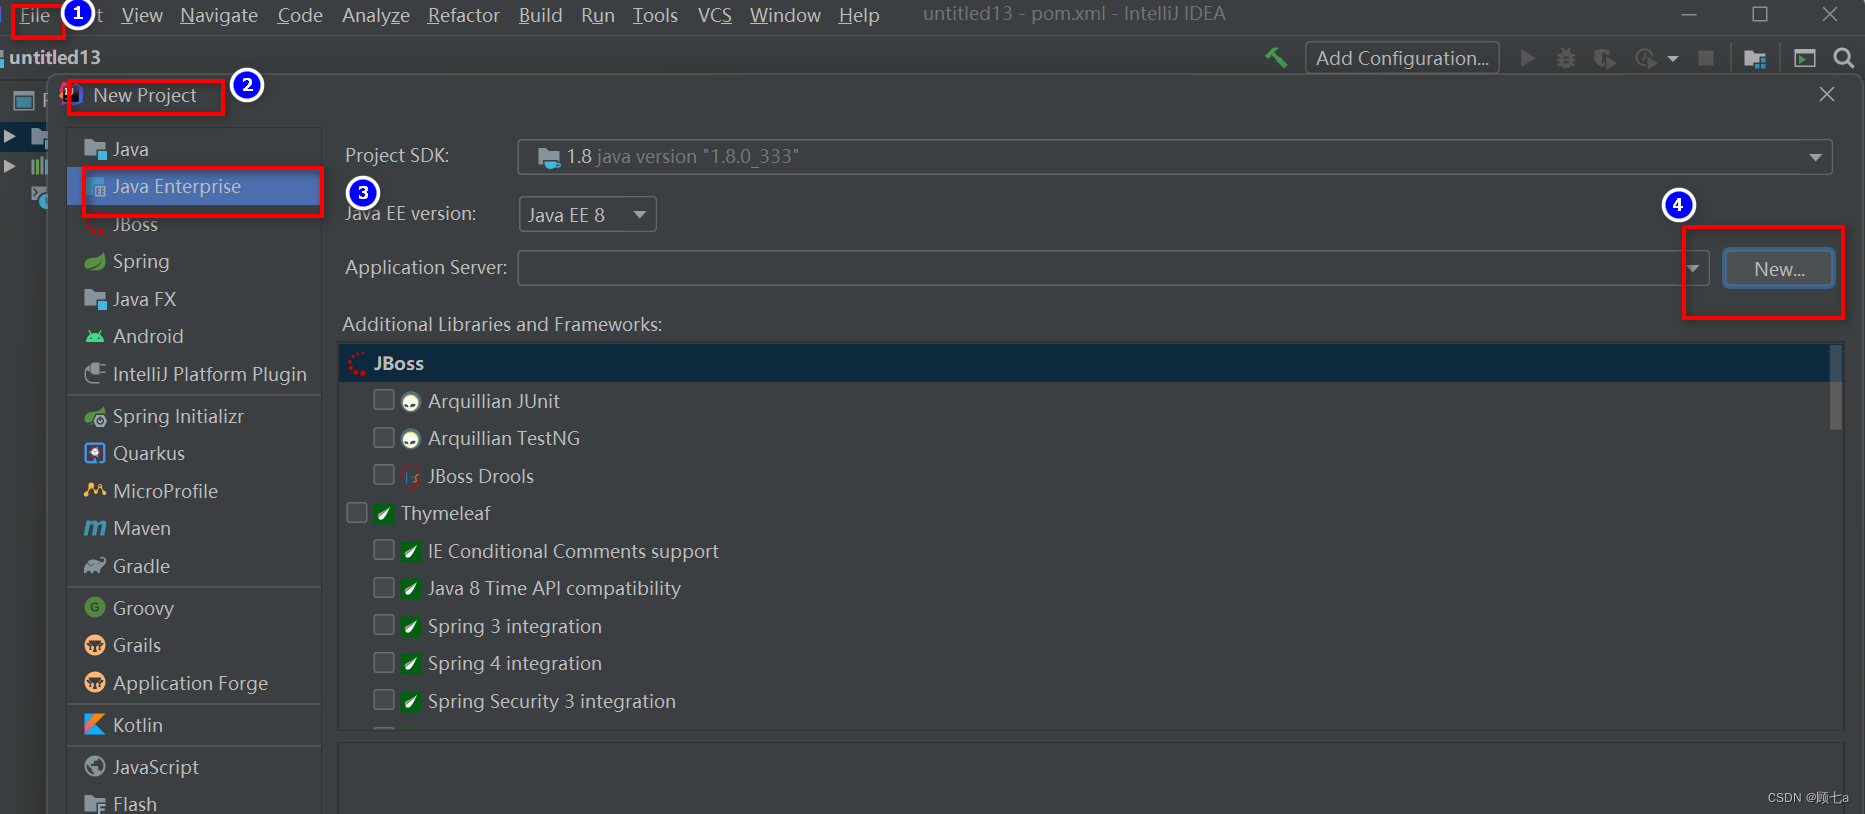Select Java Enterprise project type
The height and width of the screenshot is (814, 1865).
194,186
